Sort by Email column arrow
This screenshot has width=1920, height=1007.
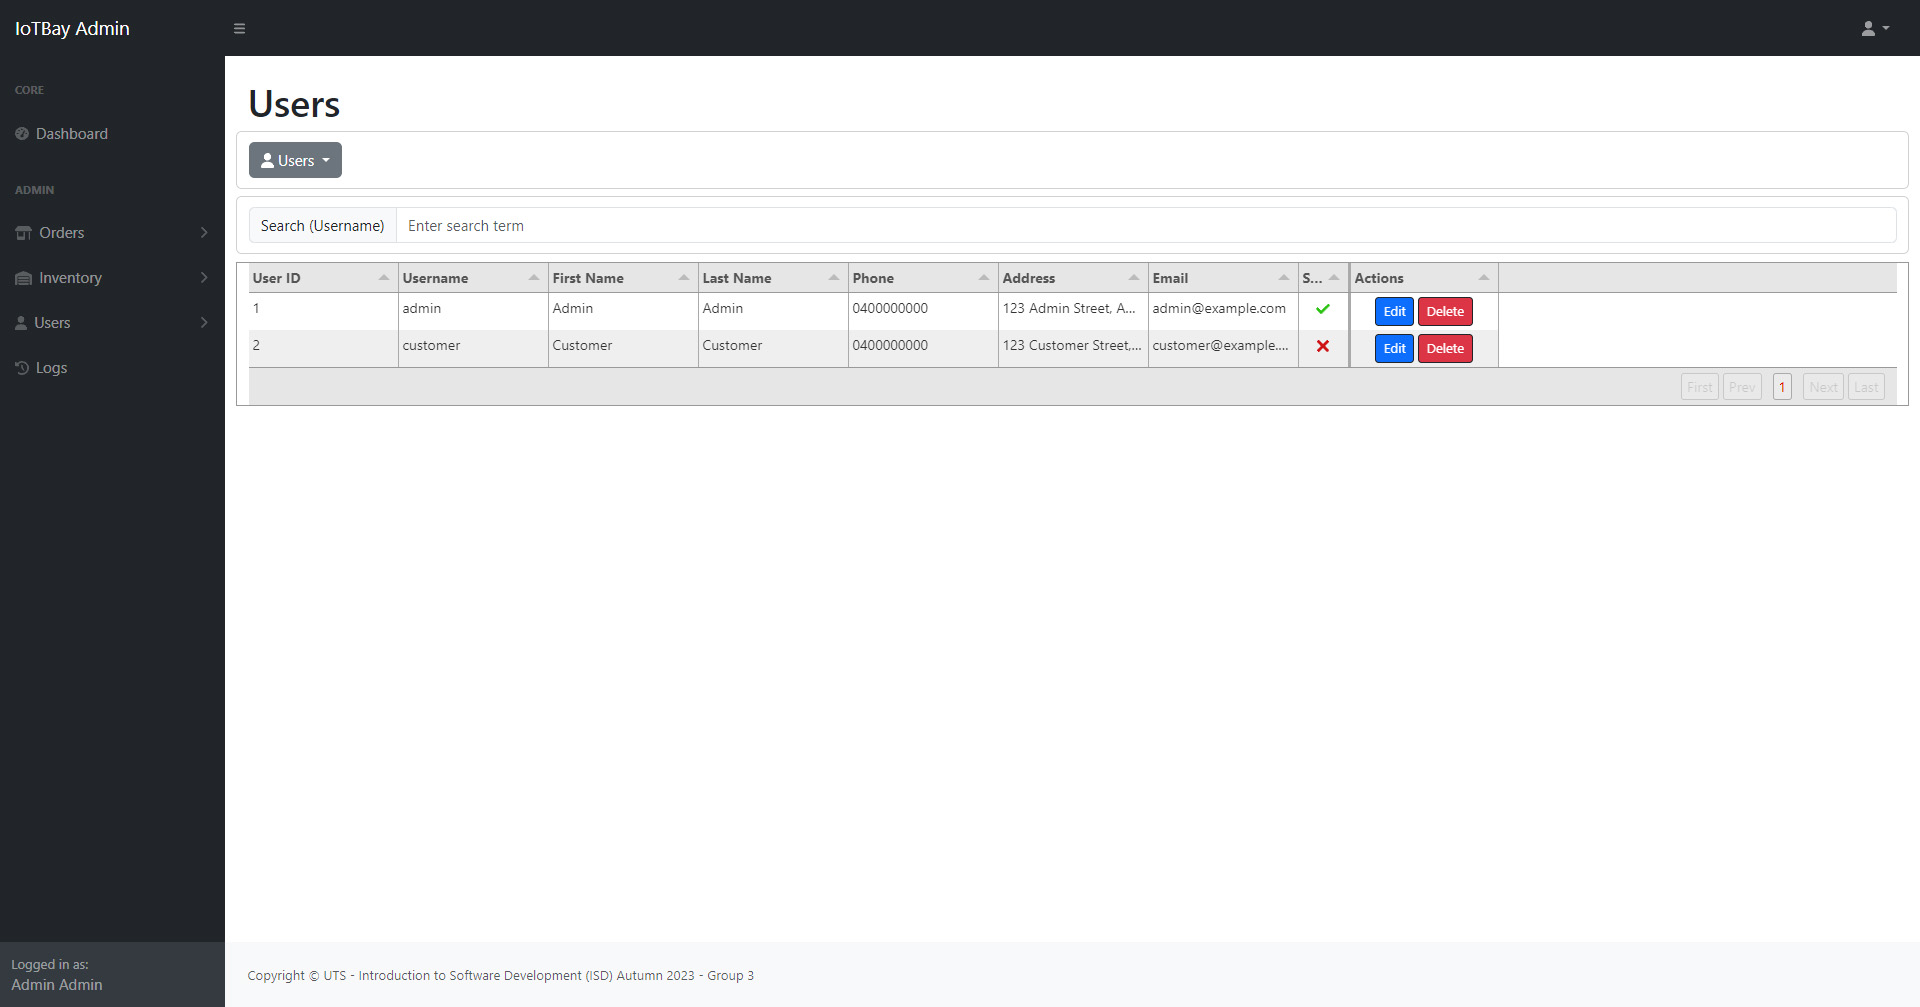pos(1284,278)
